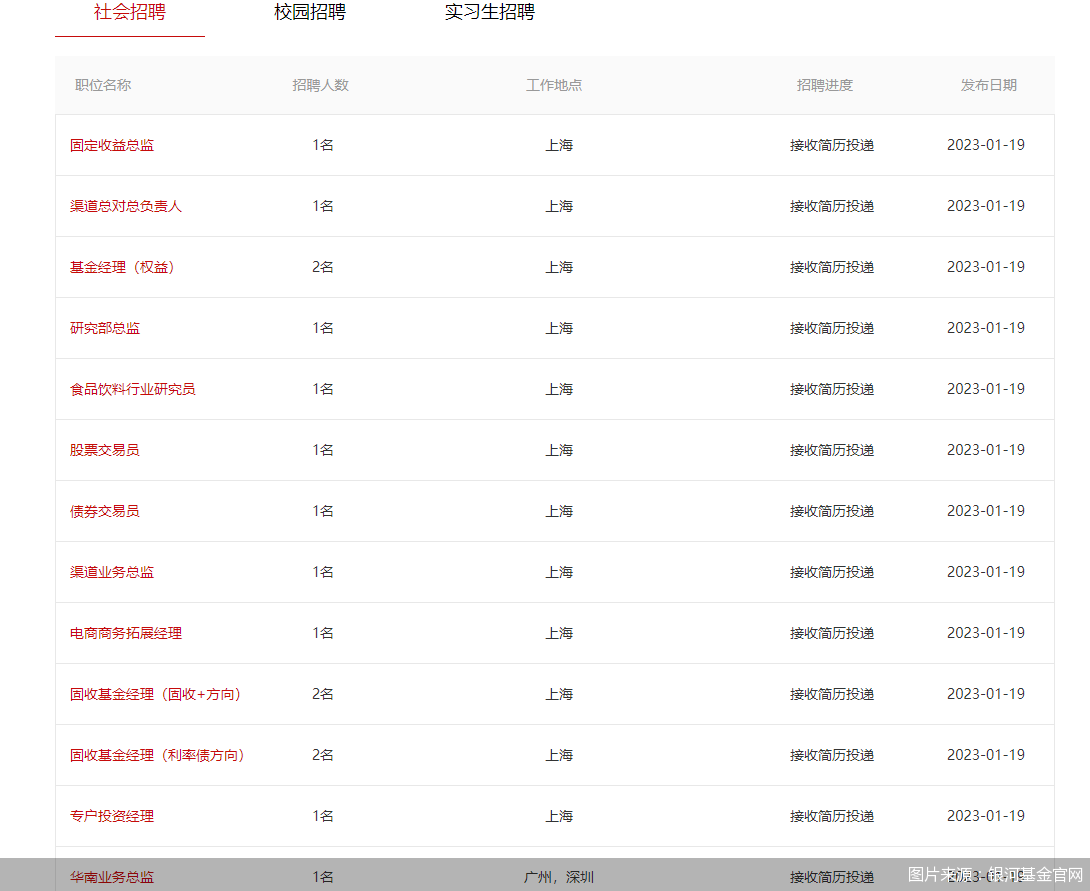This screenshot has width=1090, height=891.
Task: Click the 渠道总对总负责人 position link
Action: (126, 206)
